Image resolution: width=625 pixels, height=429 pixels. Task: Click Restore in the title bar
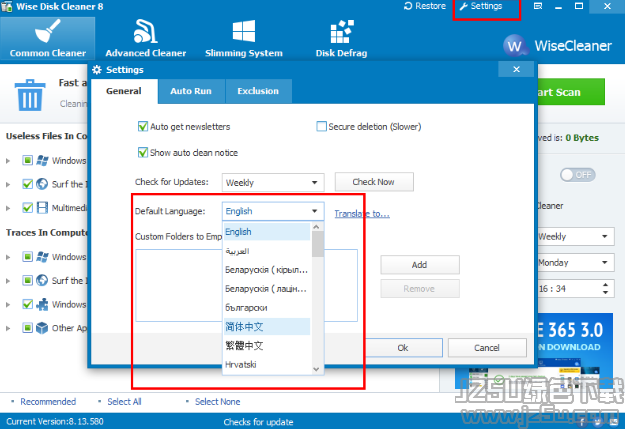[425, 6]
